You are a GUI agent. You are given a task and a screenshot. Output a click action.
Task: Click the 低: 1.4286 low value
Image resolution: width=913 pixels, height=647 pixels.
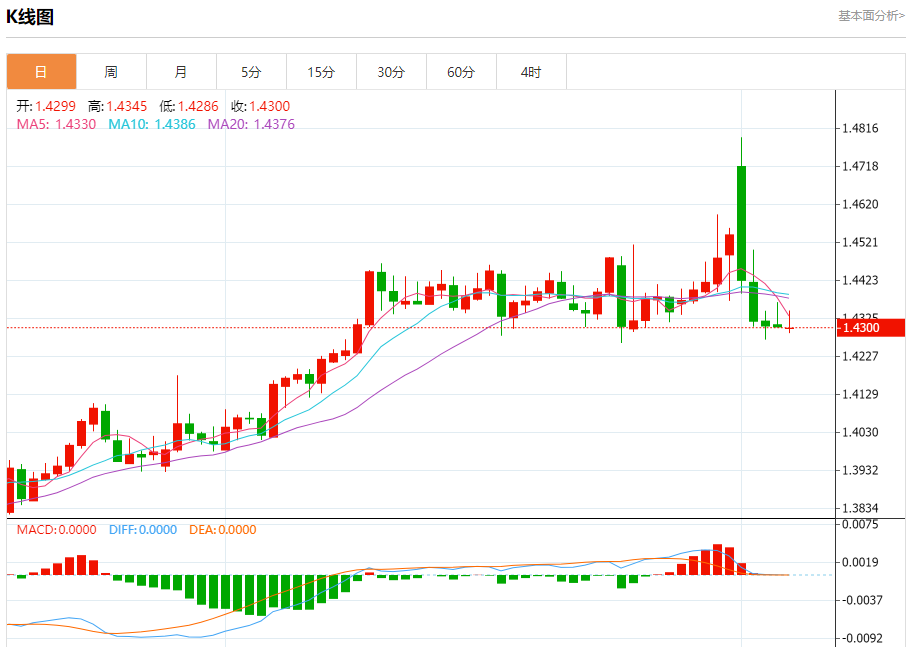pyautogui.click(x=189, y=106)
